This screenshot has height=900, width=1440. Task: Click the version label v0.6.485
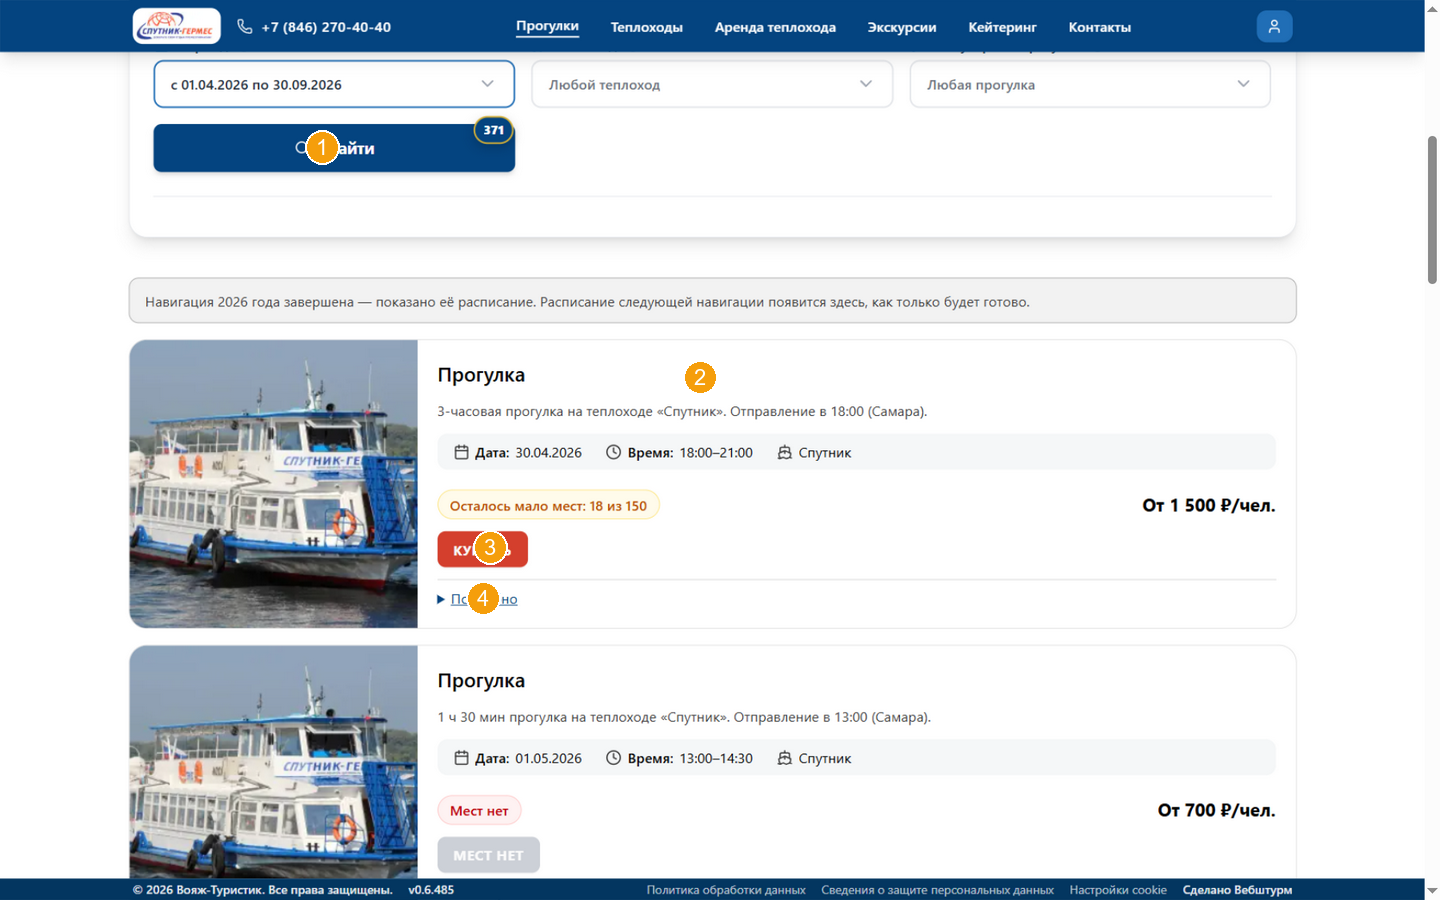tap(431, 890)
